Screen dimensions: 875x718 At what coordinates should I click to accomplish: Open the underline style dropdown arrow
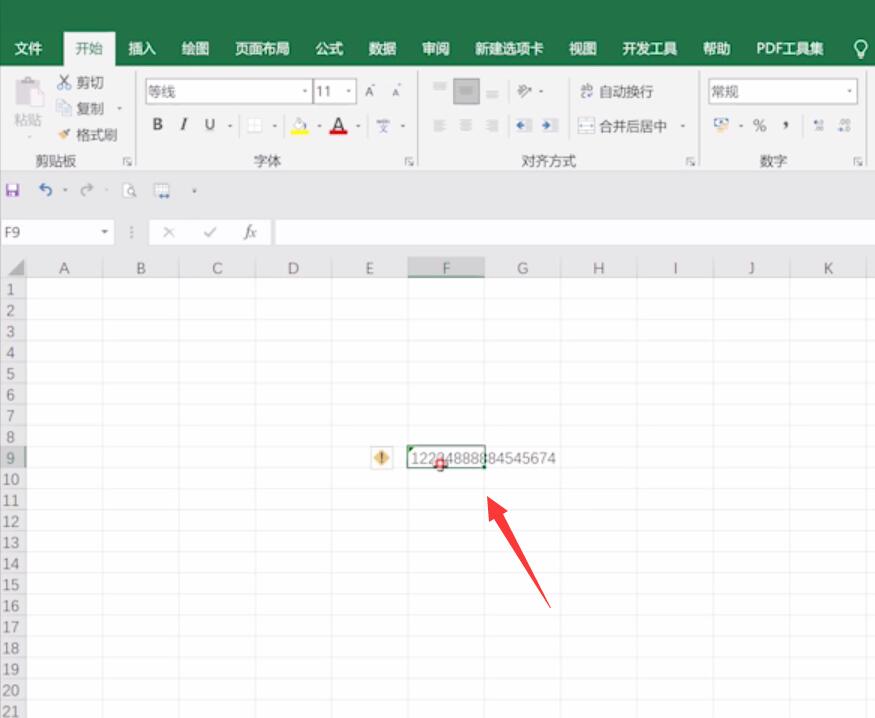(230, 126)
